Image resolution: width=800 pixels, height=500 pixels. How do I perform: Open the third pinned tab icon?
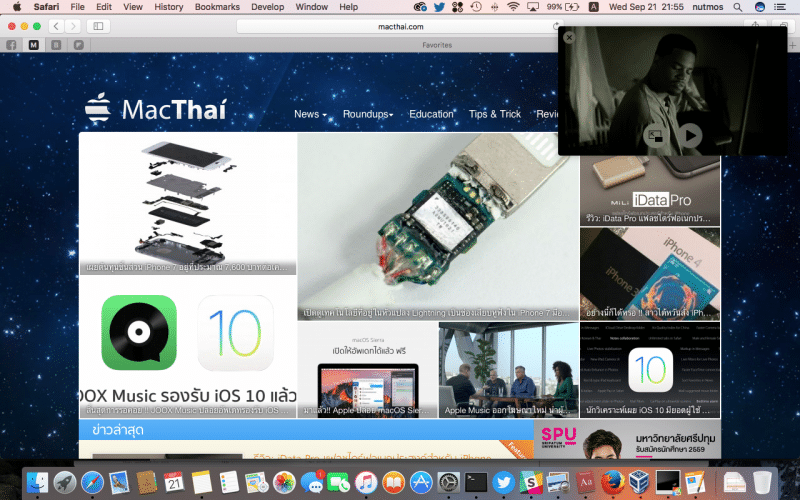[x=56, y=45]
